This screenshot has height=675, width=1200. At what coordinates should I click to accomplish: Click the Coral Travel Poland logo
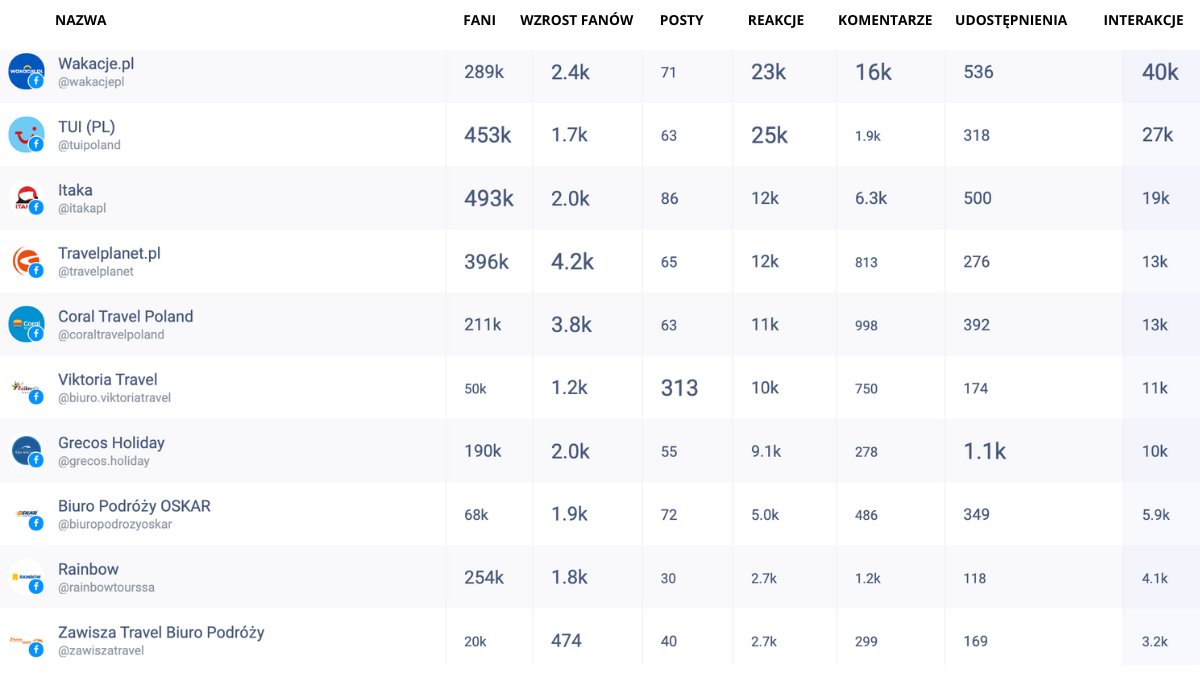tap(26, 324)
